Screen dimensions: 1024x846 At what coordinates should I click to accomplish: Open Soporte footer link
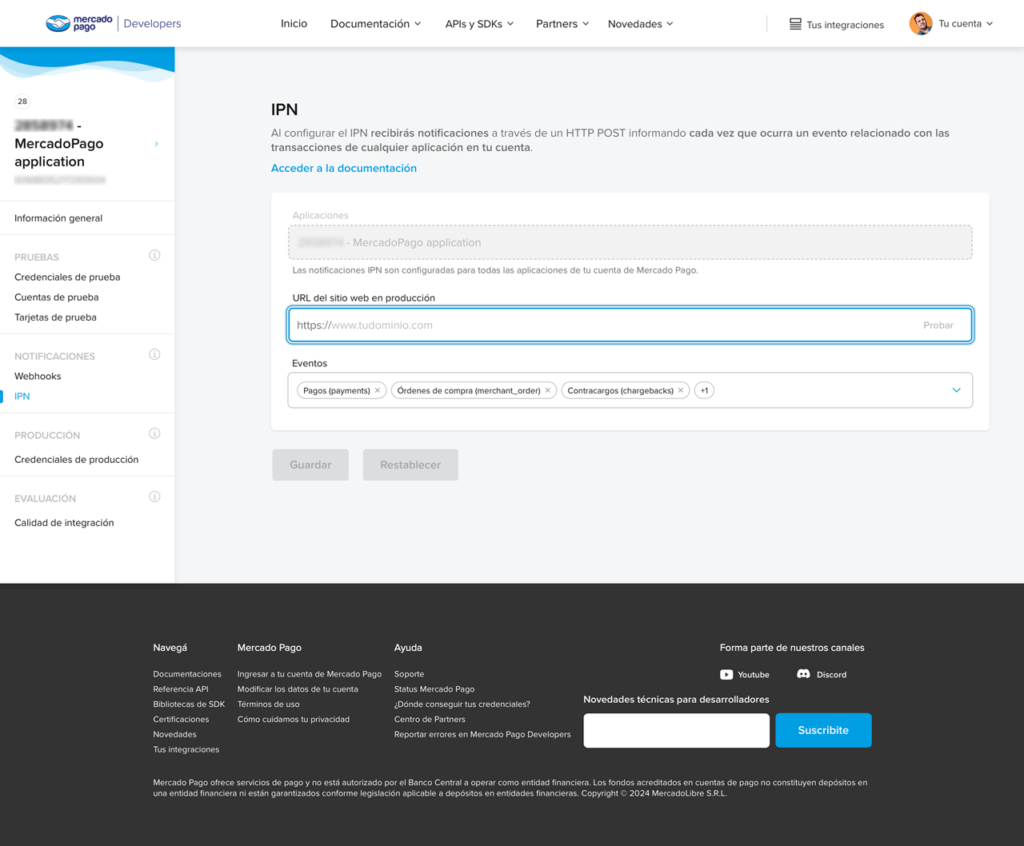(x=409, y=674)
